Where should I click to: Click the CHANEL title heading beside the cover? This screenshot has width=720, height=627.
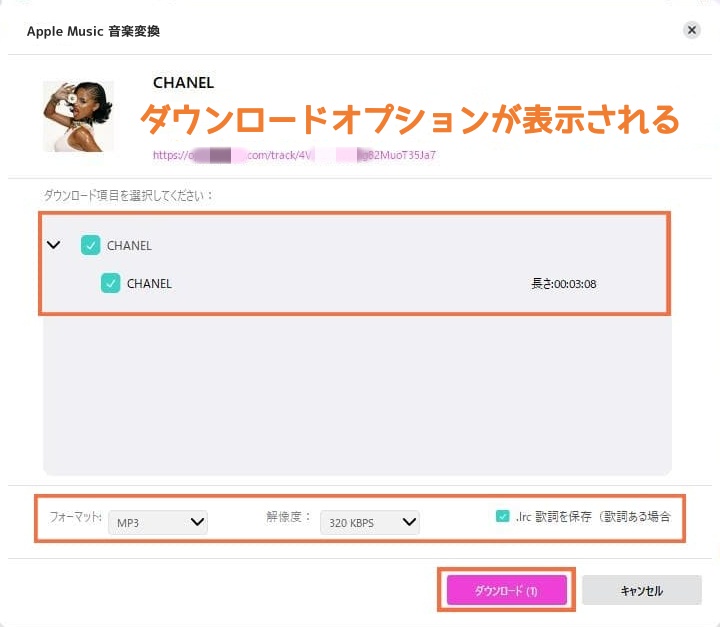pyautogui.click(x=183, y=83)
